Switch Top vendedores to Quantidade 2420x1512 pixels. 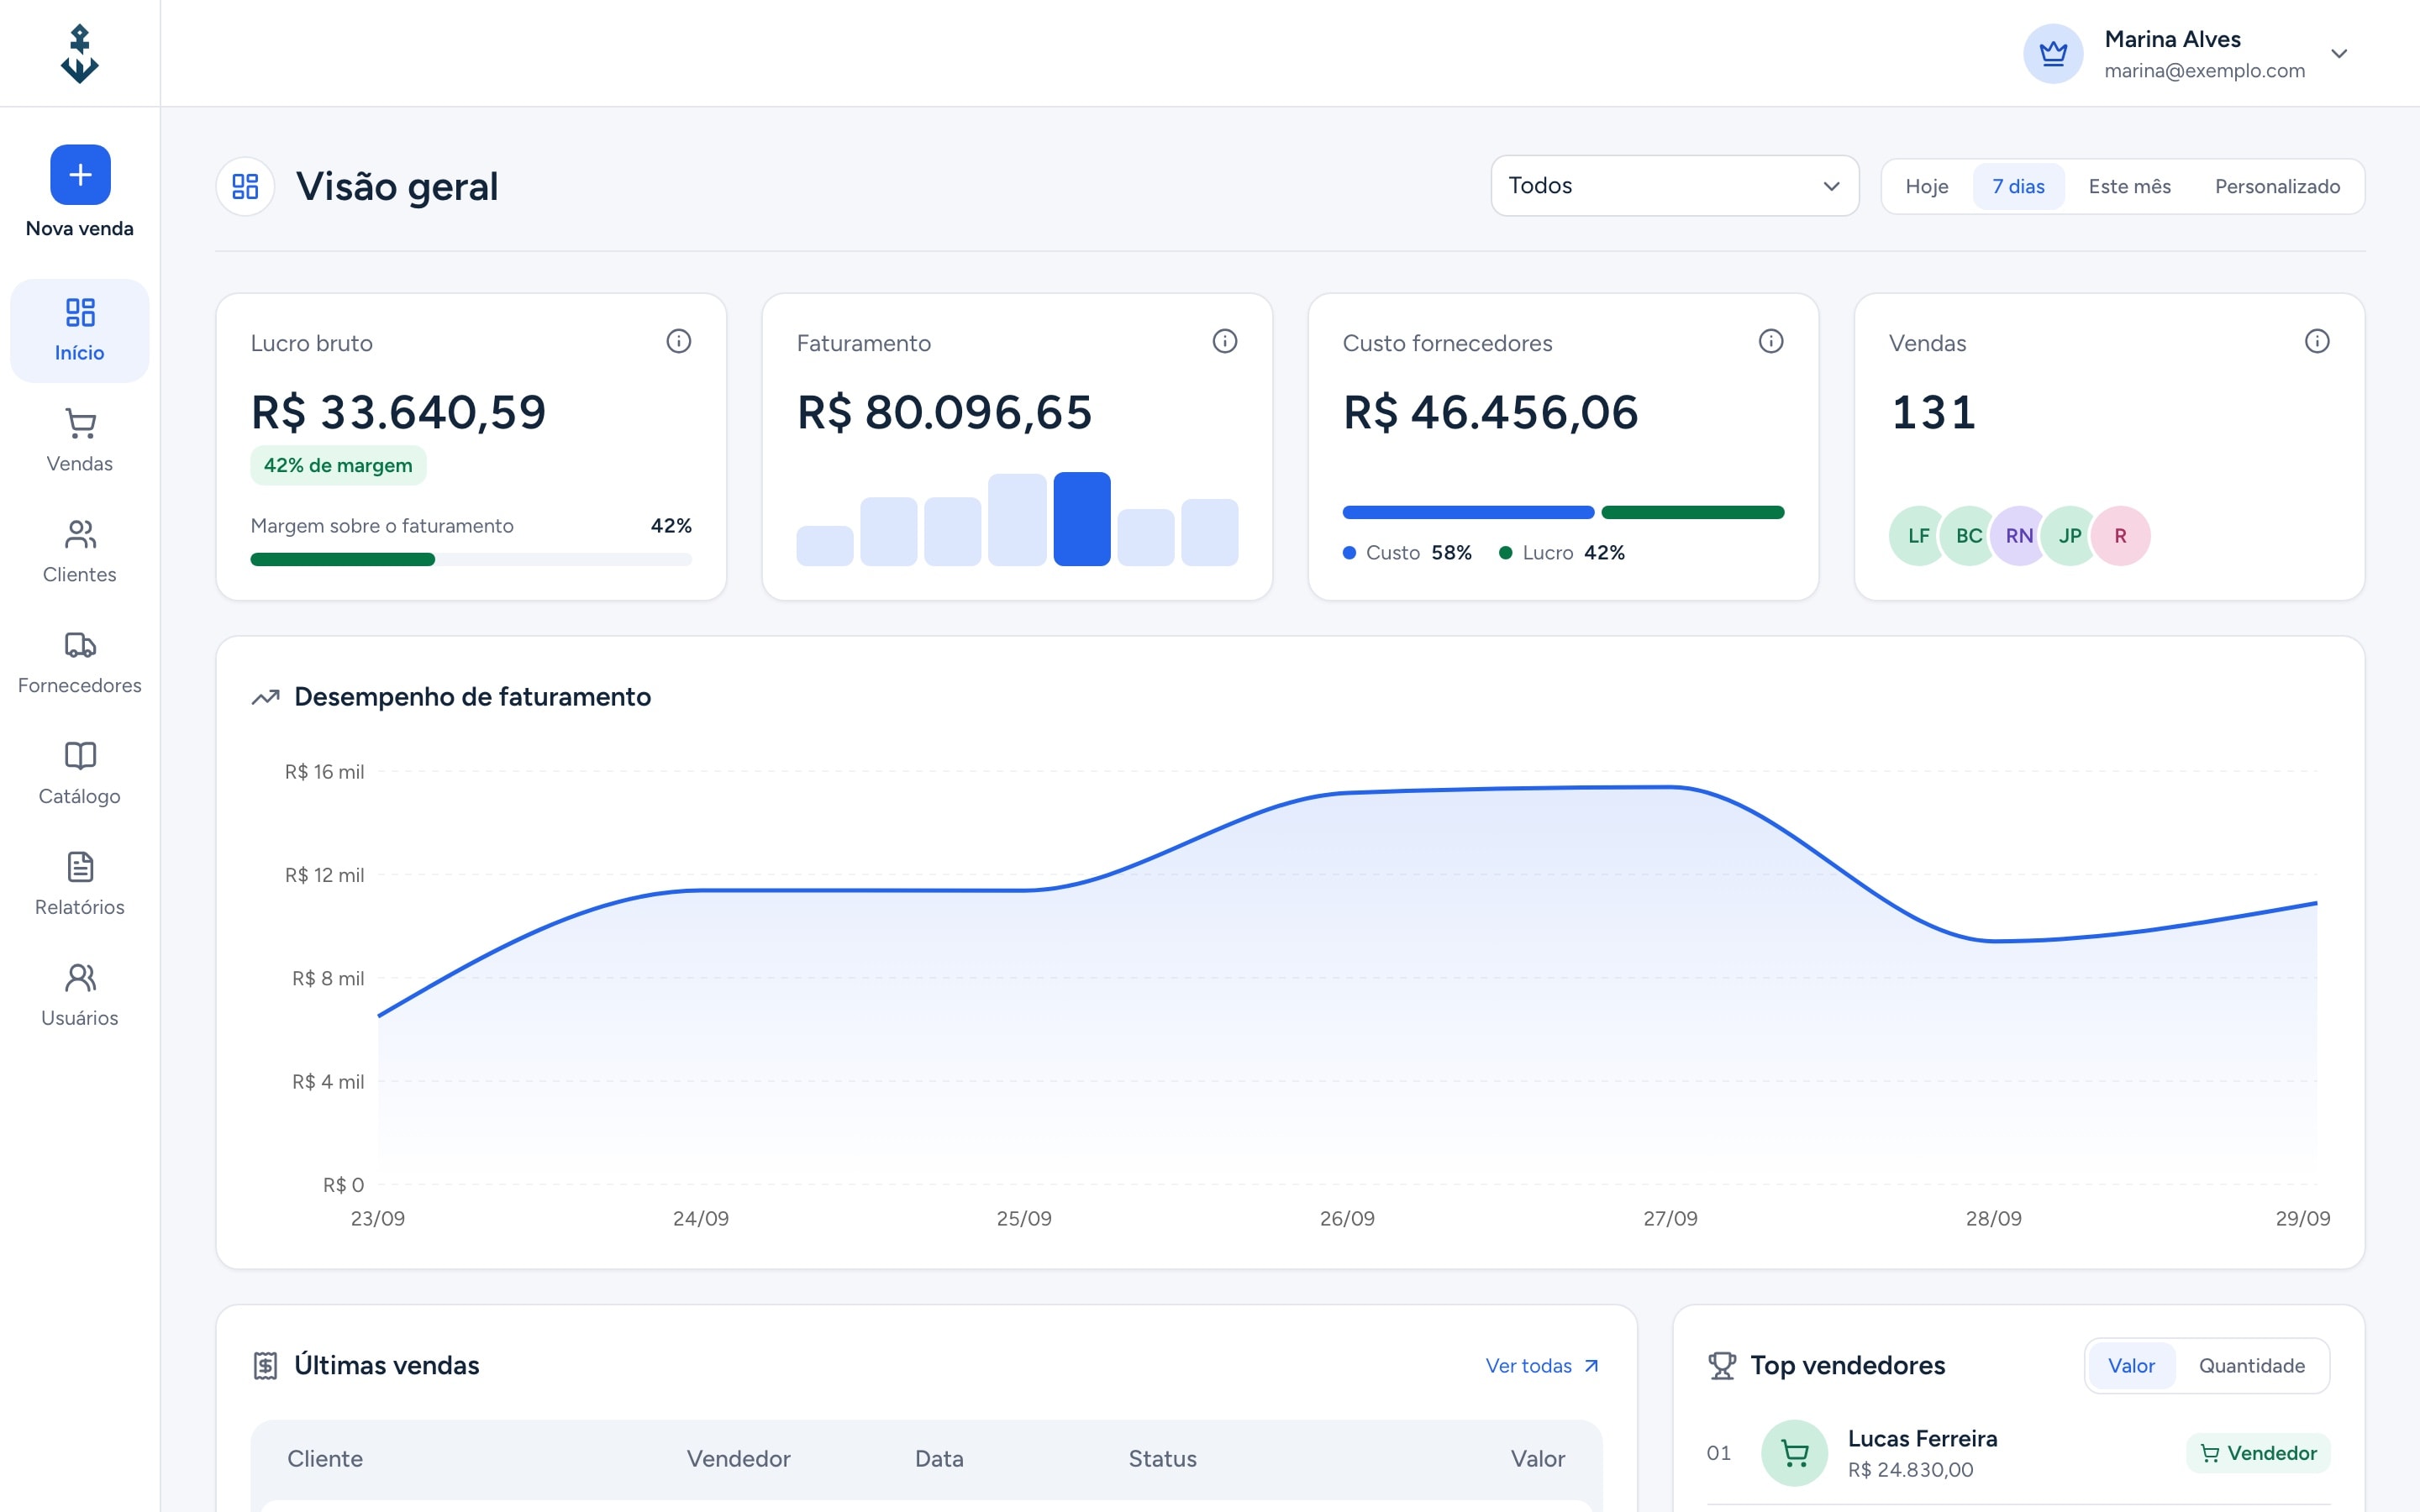2252,1366
